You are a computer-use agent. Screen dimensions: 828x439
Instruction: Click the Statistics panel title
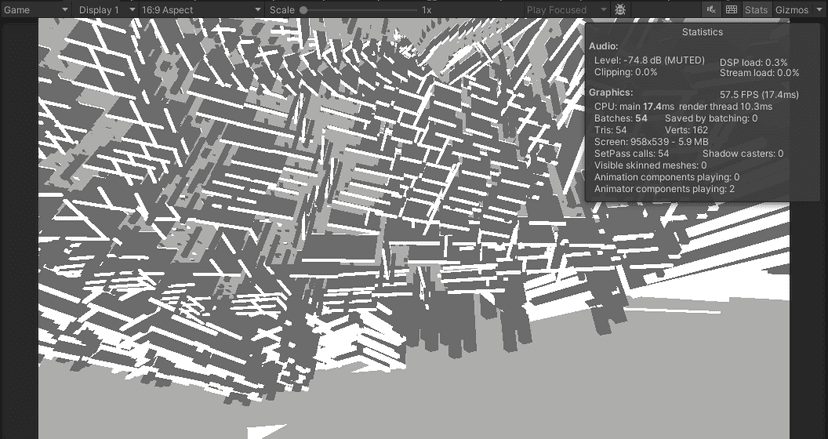pyautogui.click(x=702, y=32)
